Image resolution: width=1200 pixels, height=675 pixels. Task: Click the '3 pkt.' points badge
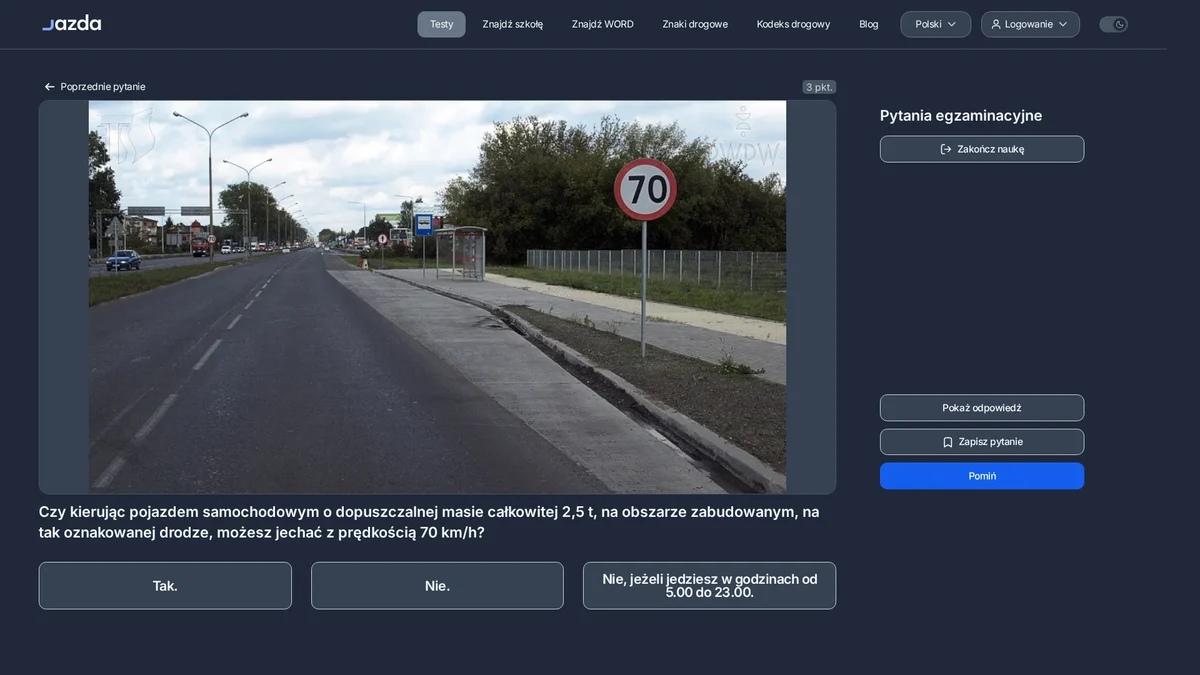(819, 87)
